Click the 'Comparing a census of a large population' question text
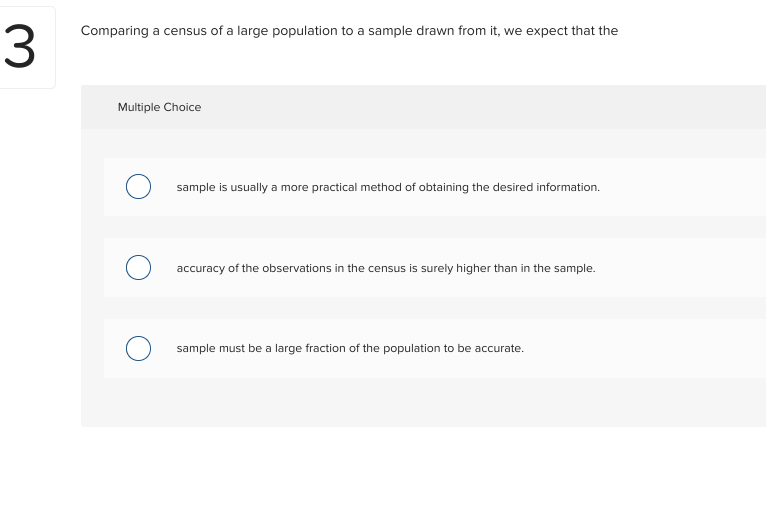Image resolution: width=766 pixels, height=520 pixels. 349,31
